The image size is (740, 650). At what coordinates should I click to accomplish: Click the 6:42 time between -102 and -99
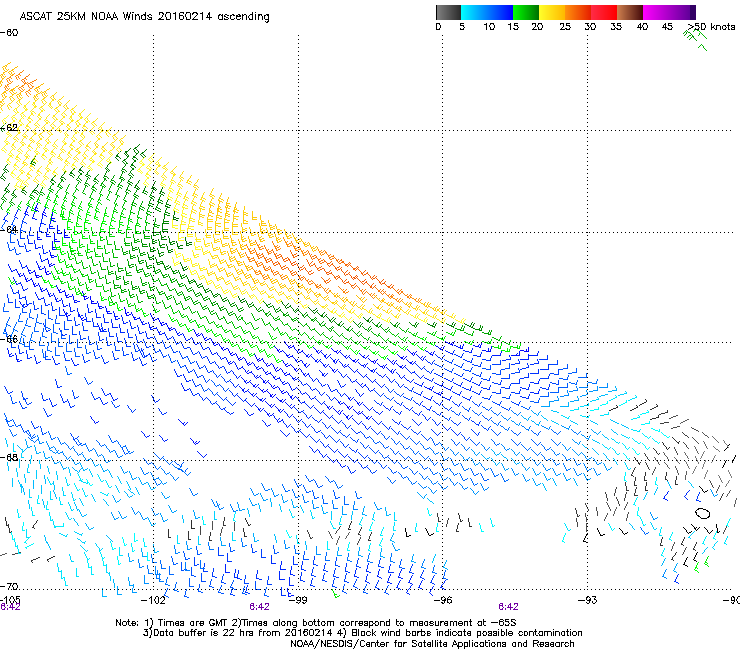260,607
